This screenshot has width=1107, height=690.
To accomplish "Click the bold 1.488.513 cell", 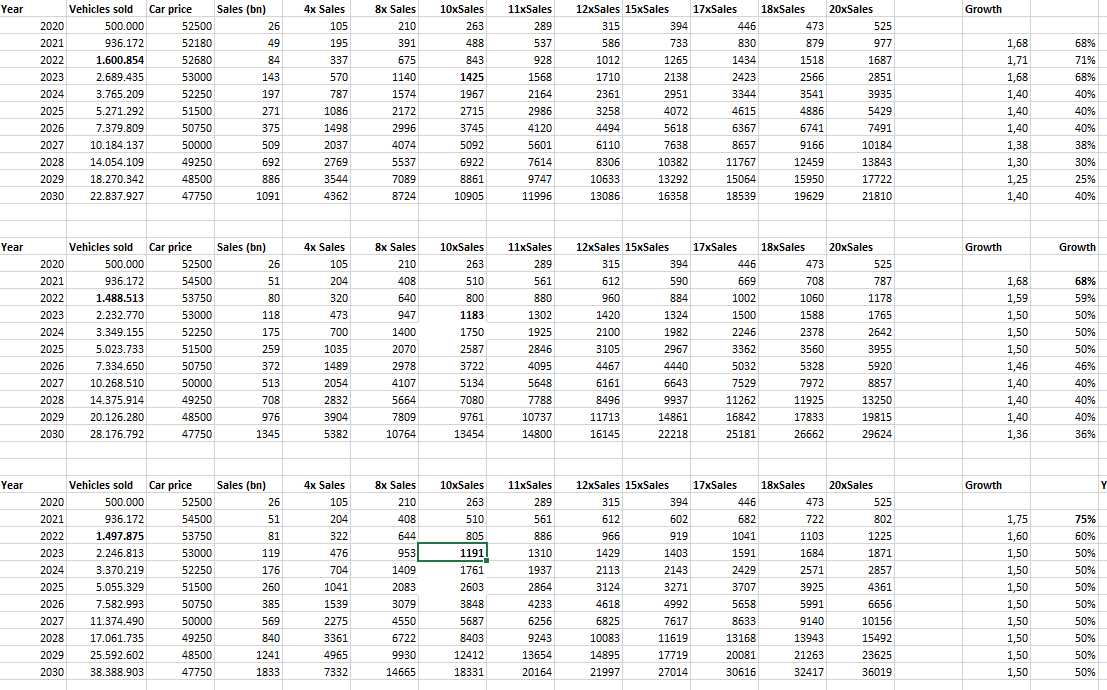I will [107, 298].
